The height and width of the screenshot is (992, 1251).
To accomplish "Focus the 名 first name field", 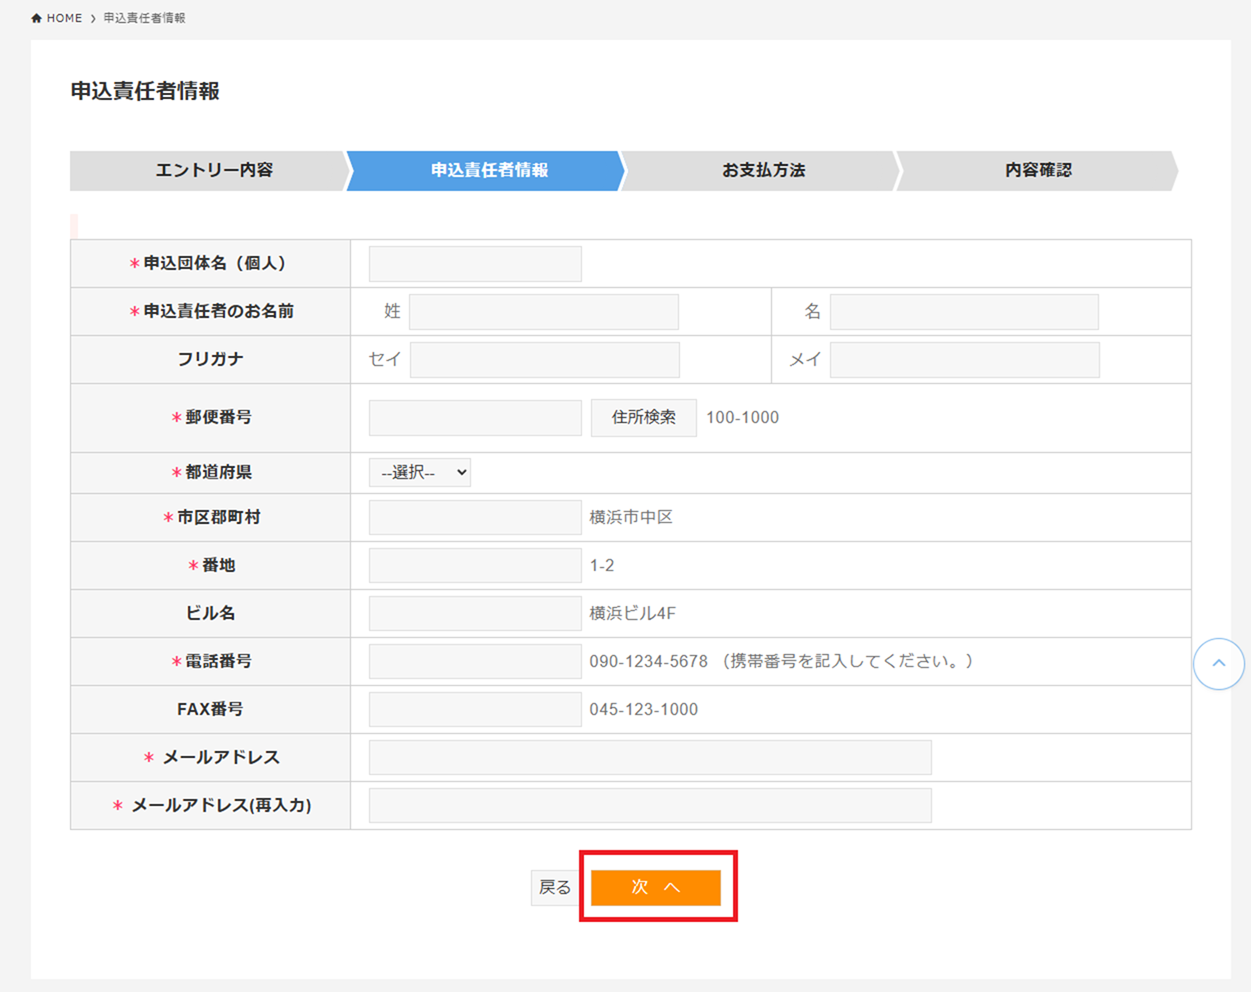I will (x=963, y=311).
